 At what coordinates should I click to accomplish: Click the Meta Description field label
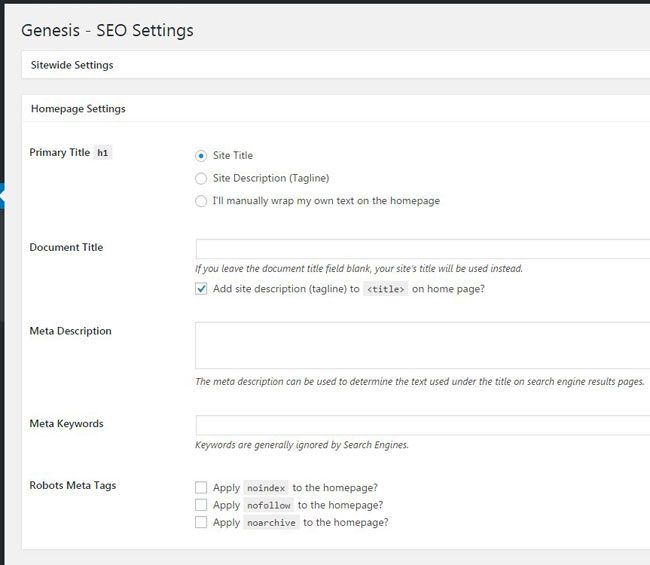(70, 331)
